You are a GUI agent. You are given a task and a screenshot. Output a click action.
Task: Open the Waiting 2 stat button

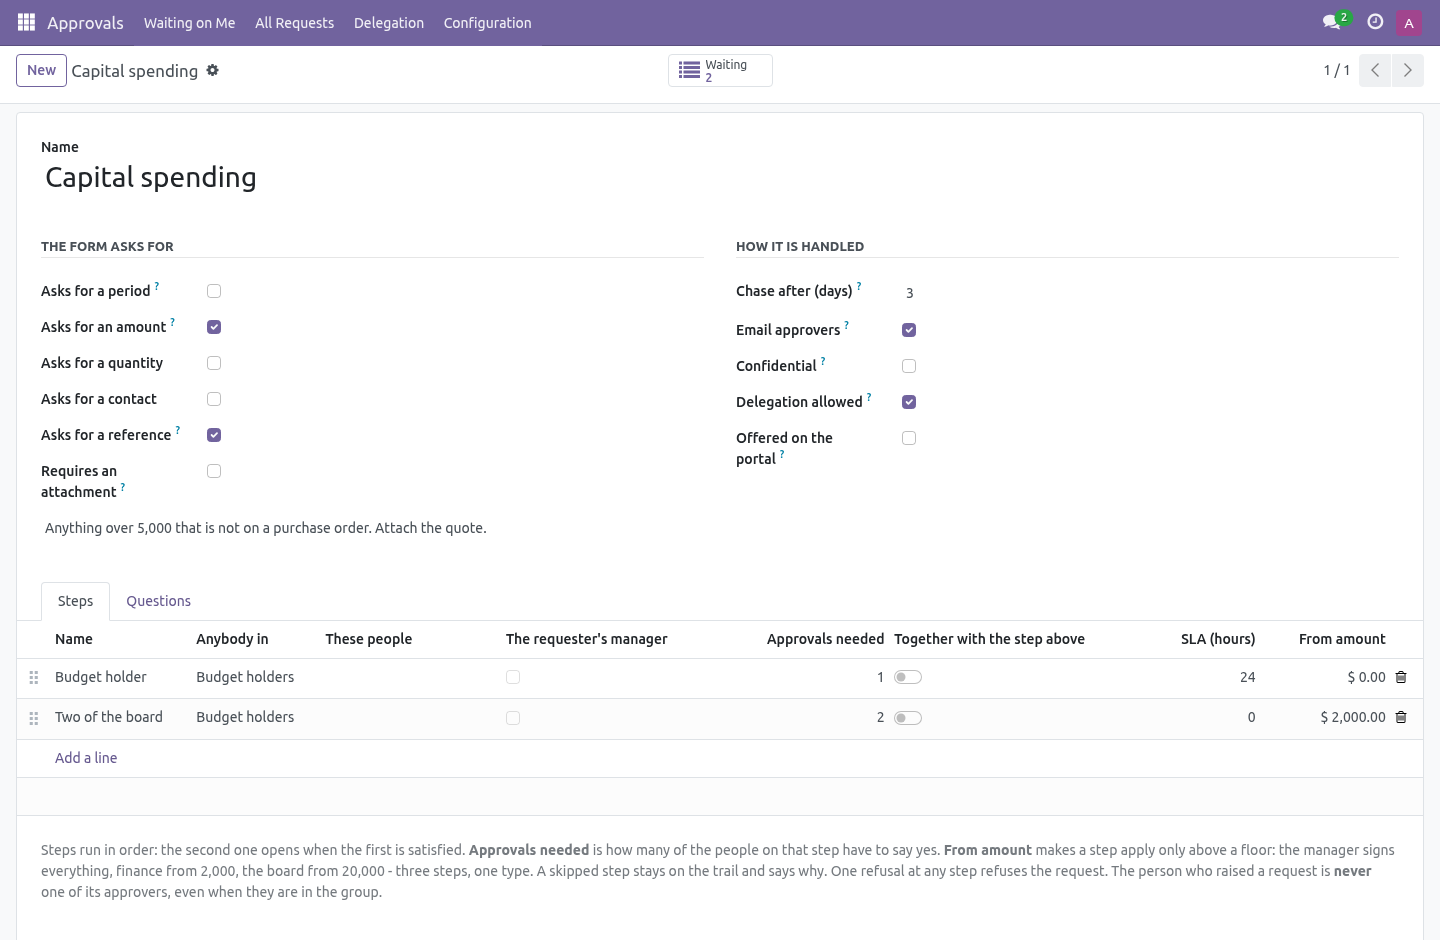(x=720, y=70)
